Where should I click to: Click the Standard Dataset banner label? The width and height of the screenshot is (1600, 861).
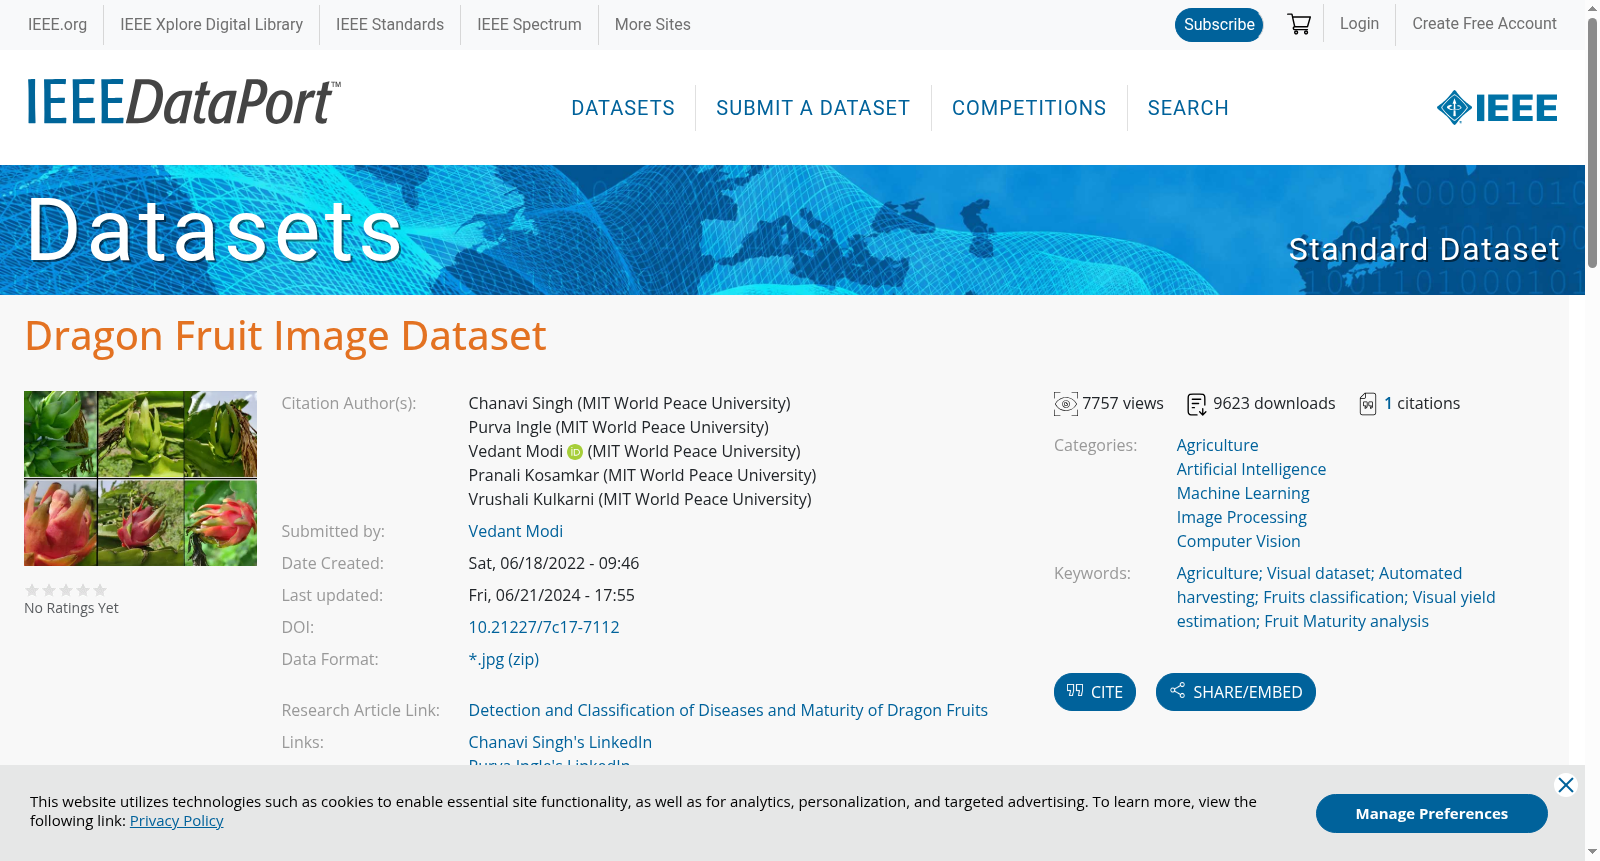click(x=1424, y=249)
